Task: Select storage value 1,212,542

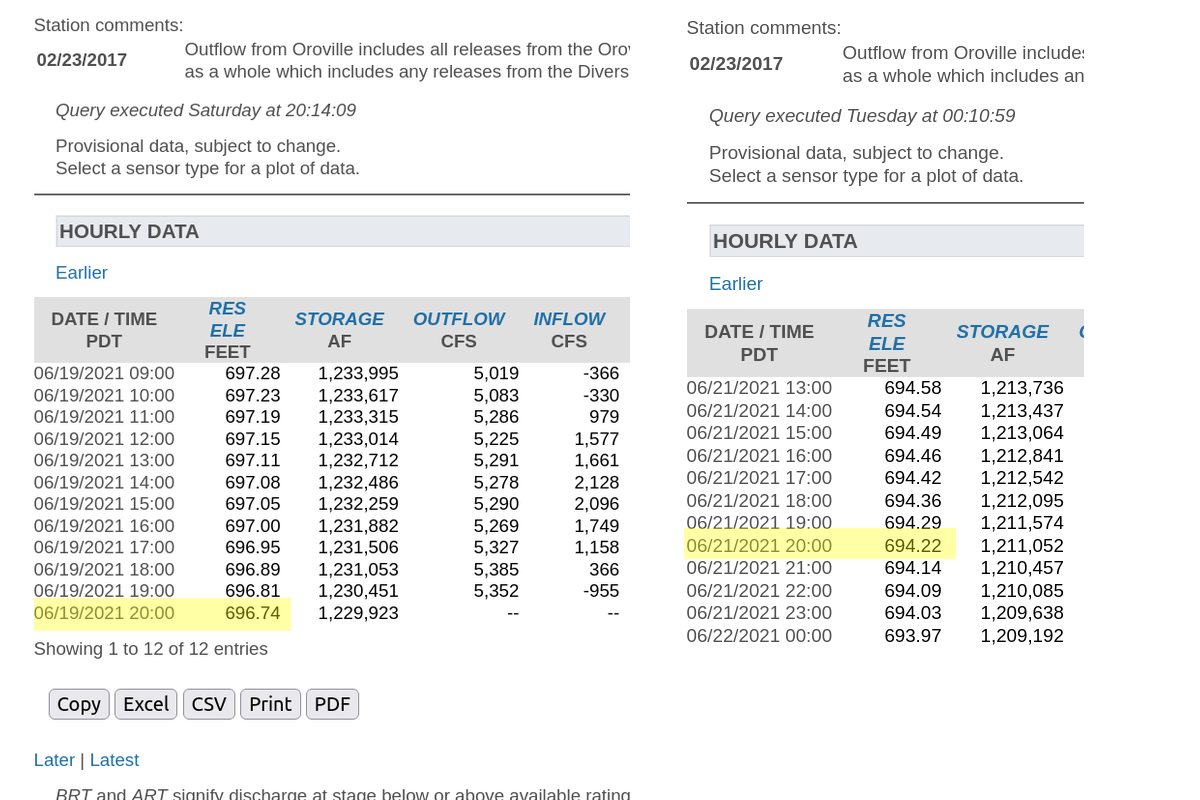Action: (1022, 478)
